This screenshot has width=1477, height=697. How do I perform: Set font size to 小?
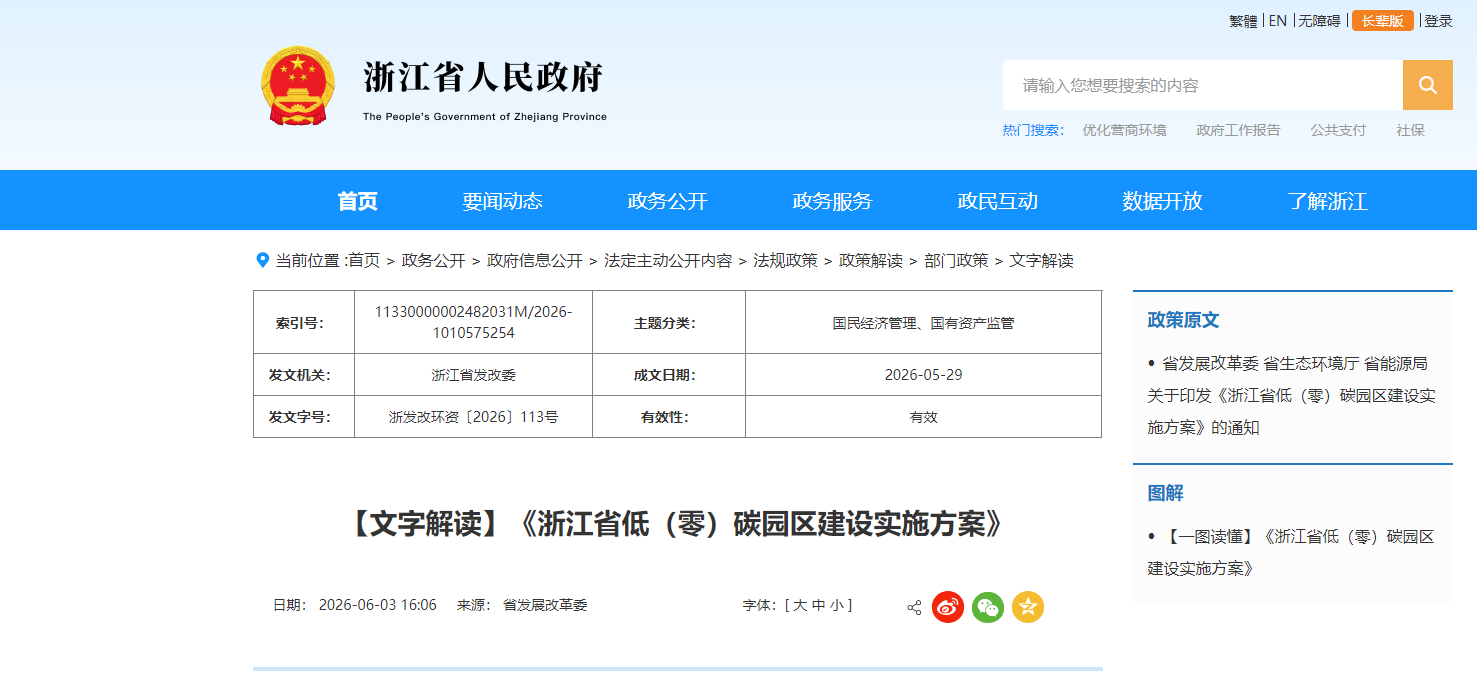click(x=836, y=605)
